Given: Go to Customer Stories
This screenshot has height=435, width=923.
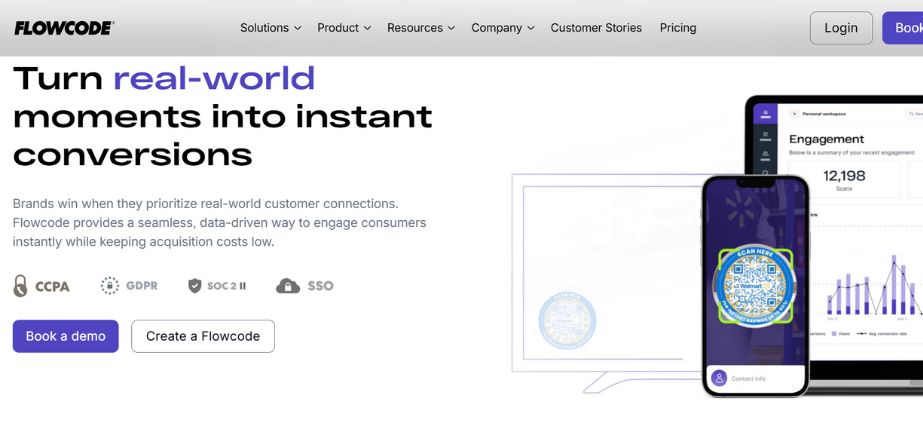Looking at the screenshot, I should click(596, 28).
